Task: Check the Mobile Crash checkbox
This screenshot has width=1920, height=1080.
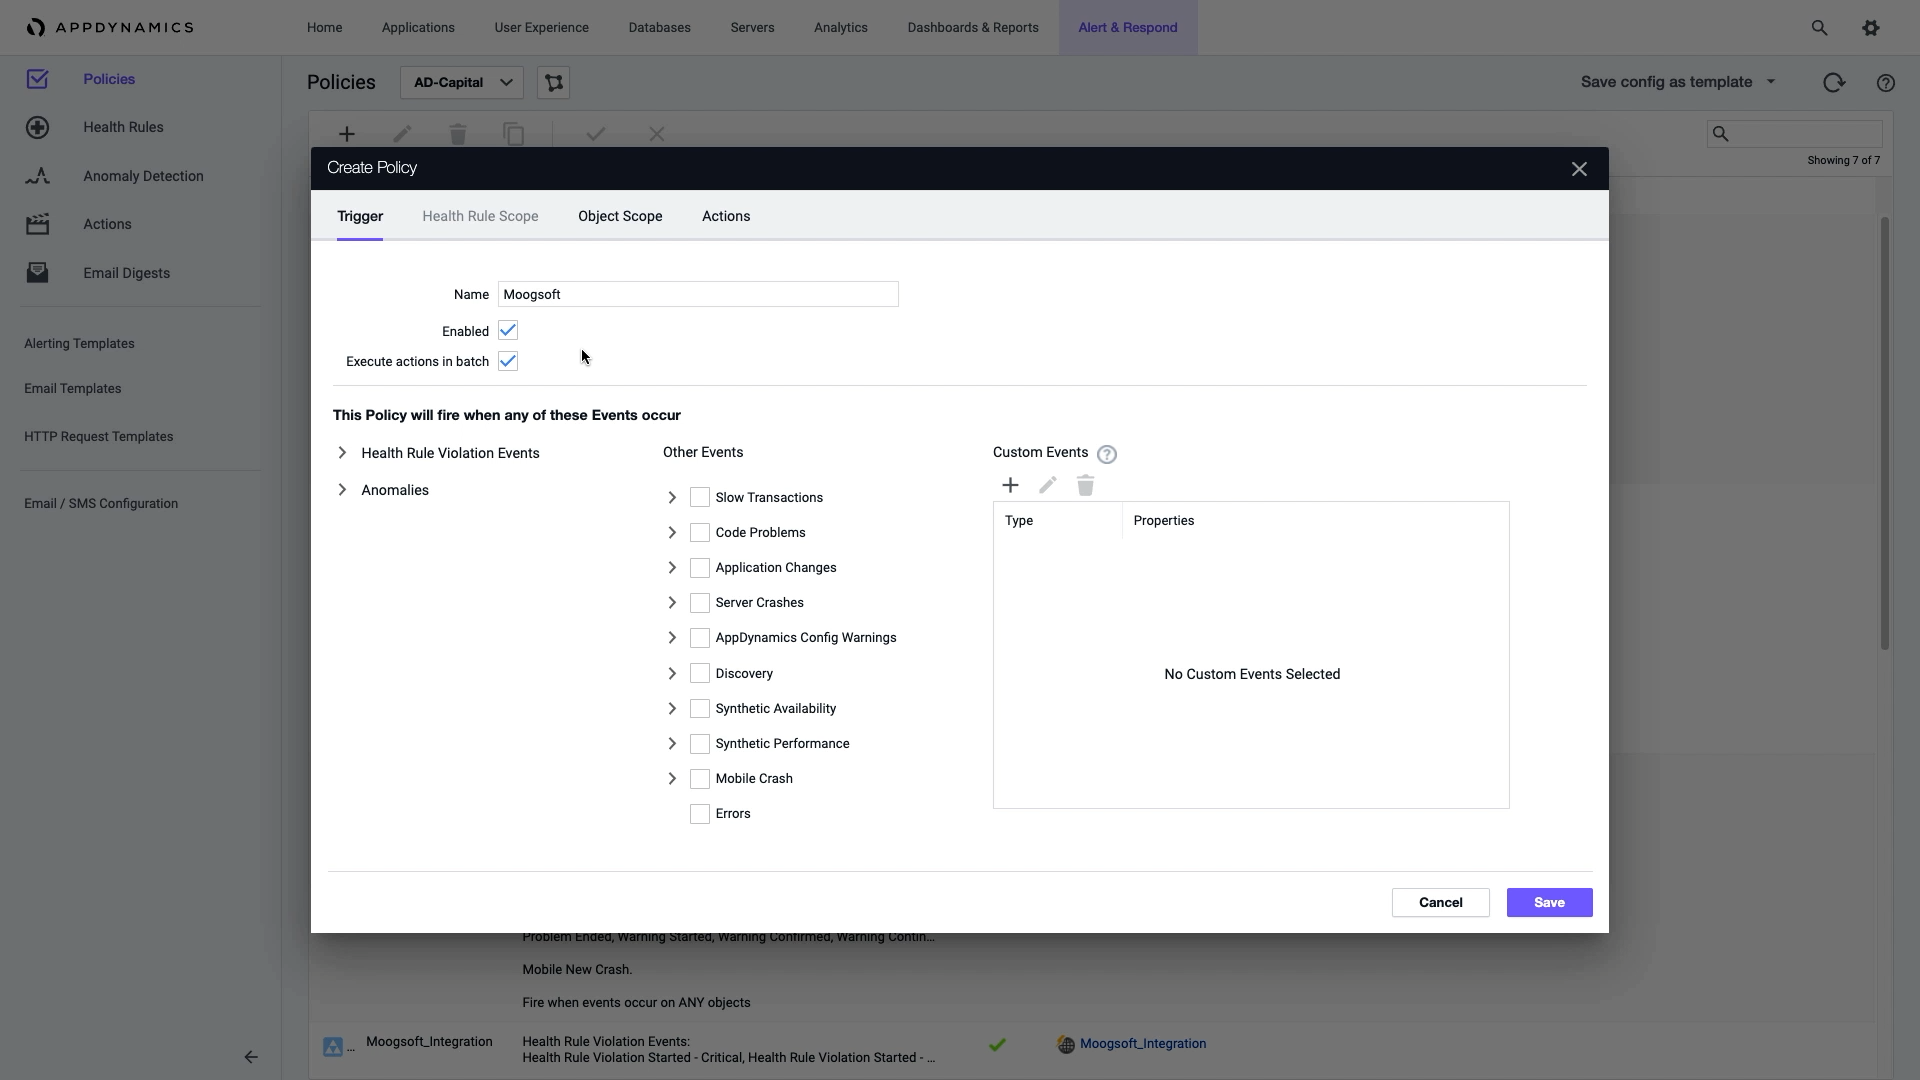Action: click(x=700, y=779)
